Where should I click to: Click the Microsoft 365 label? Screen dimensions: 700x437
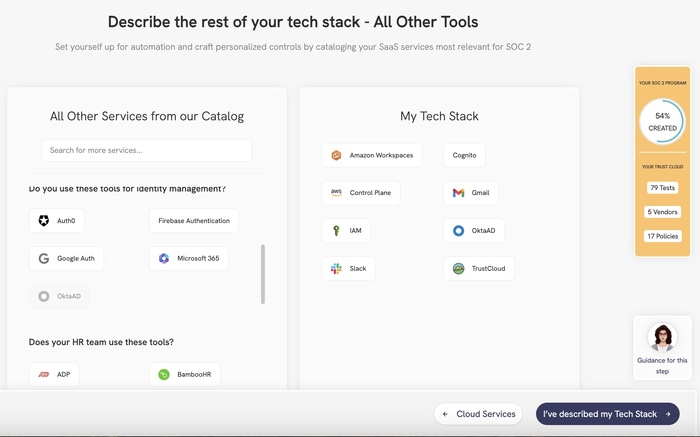(x=198, y=258)
